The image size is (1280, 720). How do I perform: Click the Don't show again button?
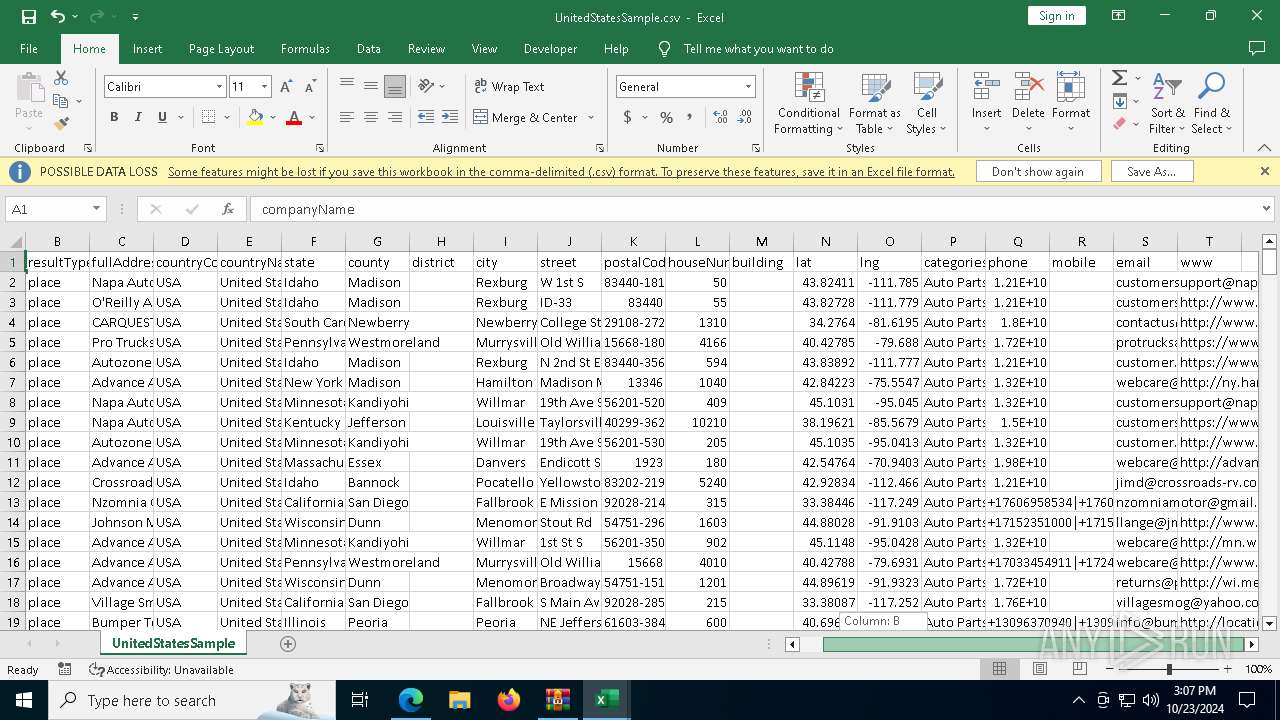[x=1037, y=172]
